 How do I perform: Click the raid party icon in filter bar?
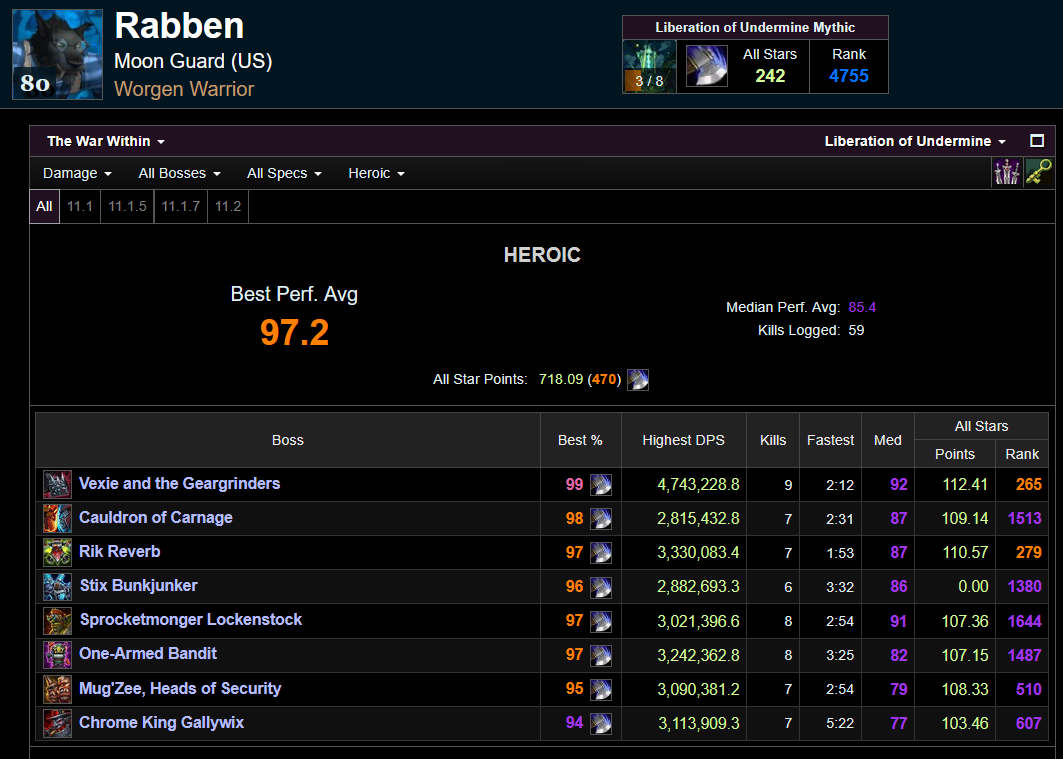point(1007,173)
